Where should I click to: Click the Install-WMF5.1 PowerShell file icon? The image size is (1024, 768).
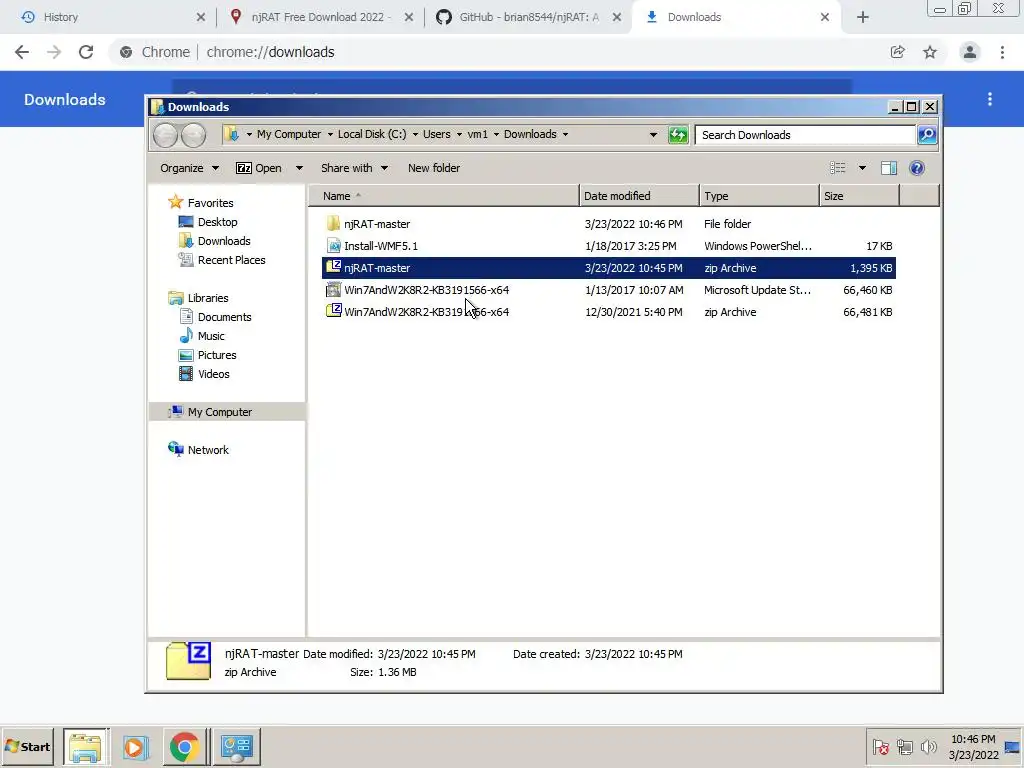pos(333,246)
